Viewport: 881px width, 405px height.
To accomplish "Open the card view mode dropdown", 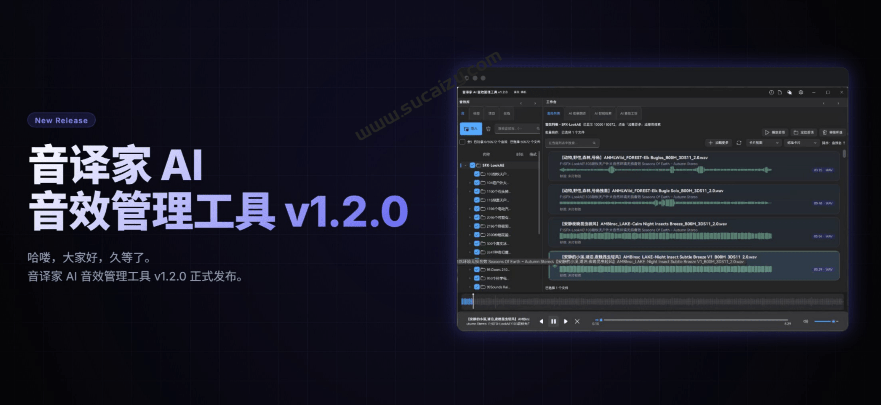I will point(764,143).
